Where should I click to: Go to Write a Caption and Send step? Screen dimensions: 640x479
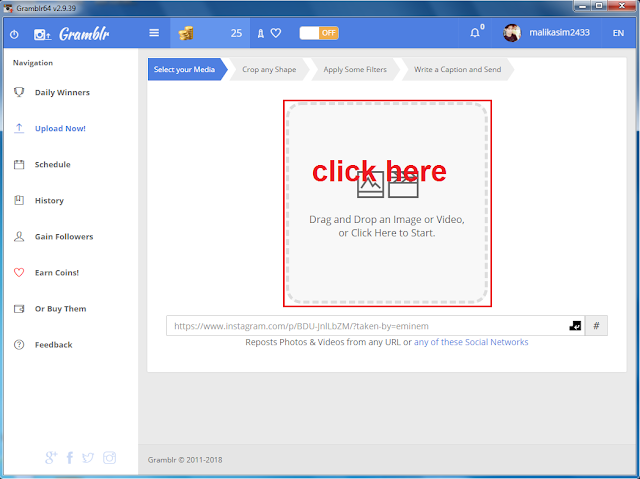(458, 69)
